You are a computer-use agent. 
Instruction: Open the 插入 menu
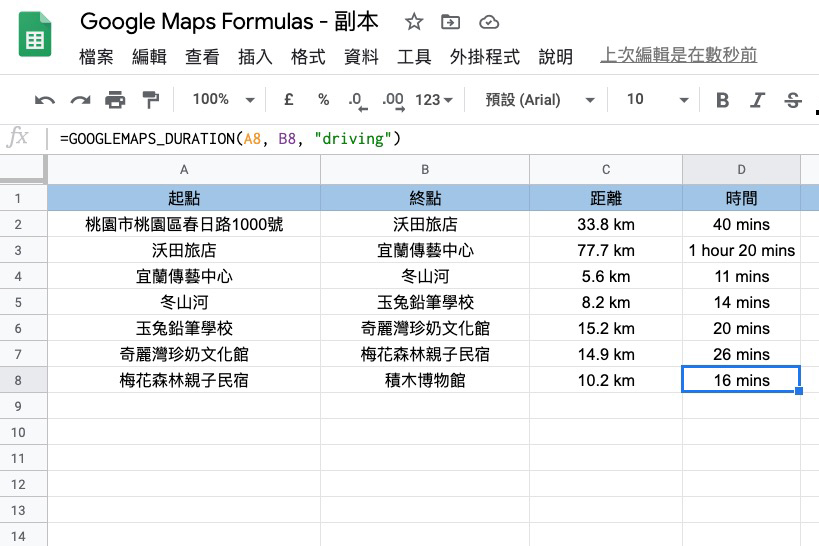[255, 56]
